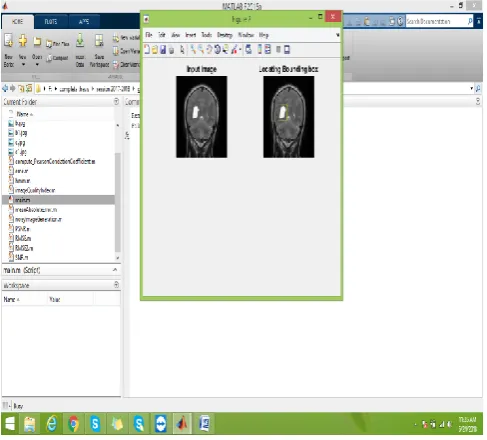The image size is (487, 440).
Task: Select the Edit Plot arrow tool
Action: 182,50
